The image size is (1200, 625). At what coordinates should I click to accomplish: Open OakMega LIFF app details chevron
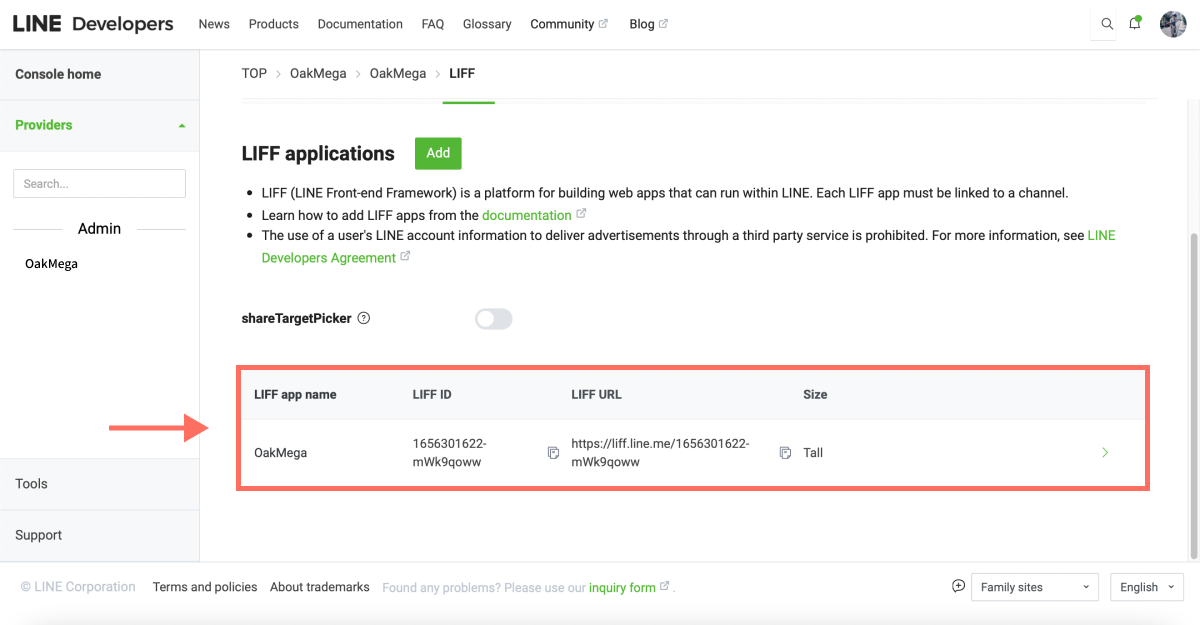tap(1105, 453)
